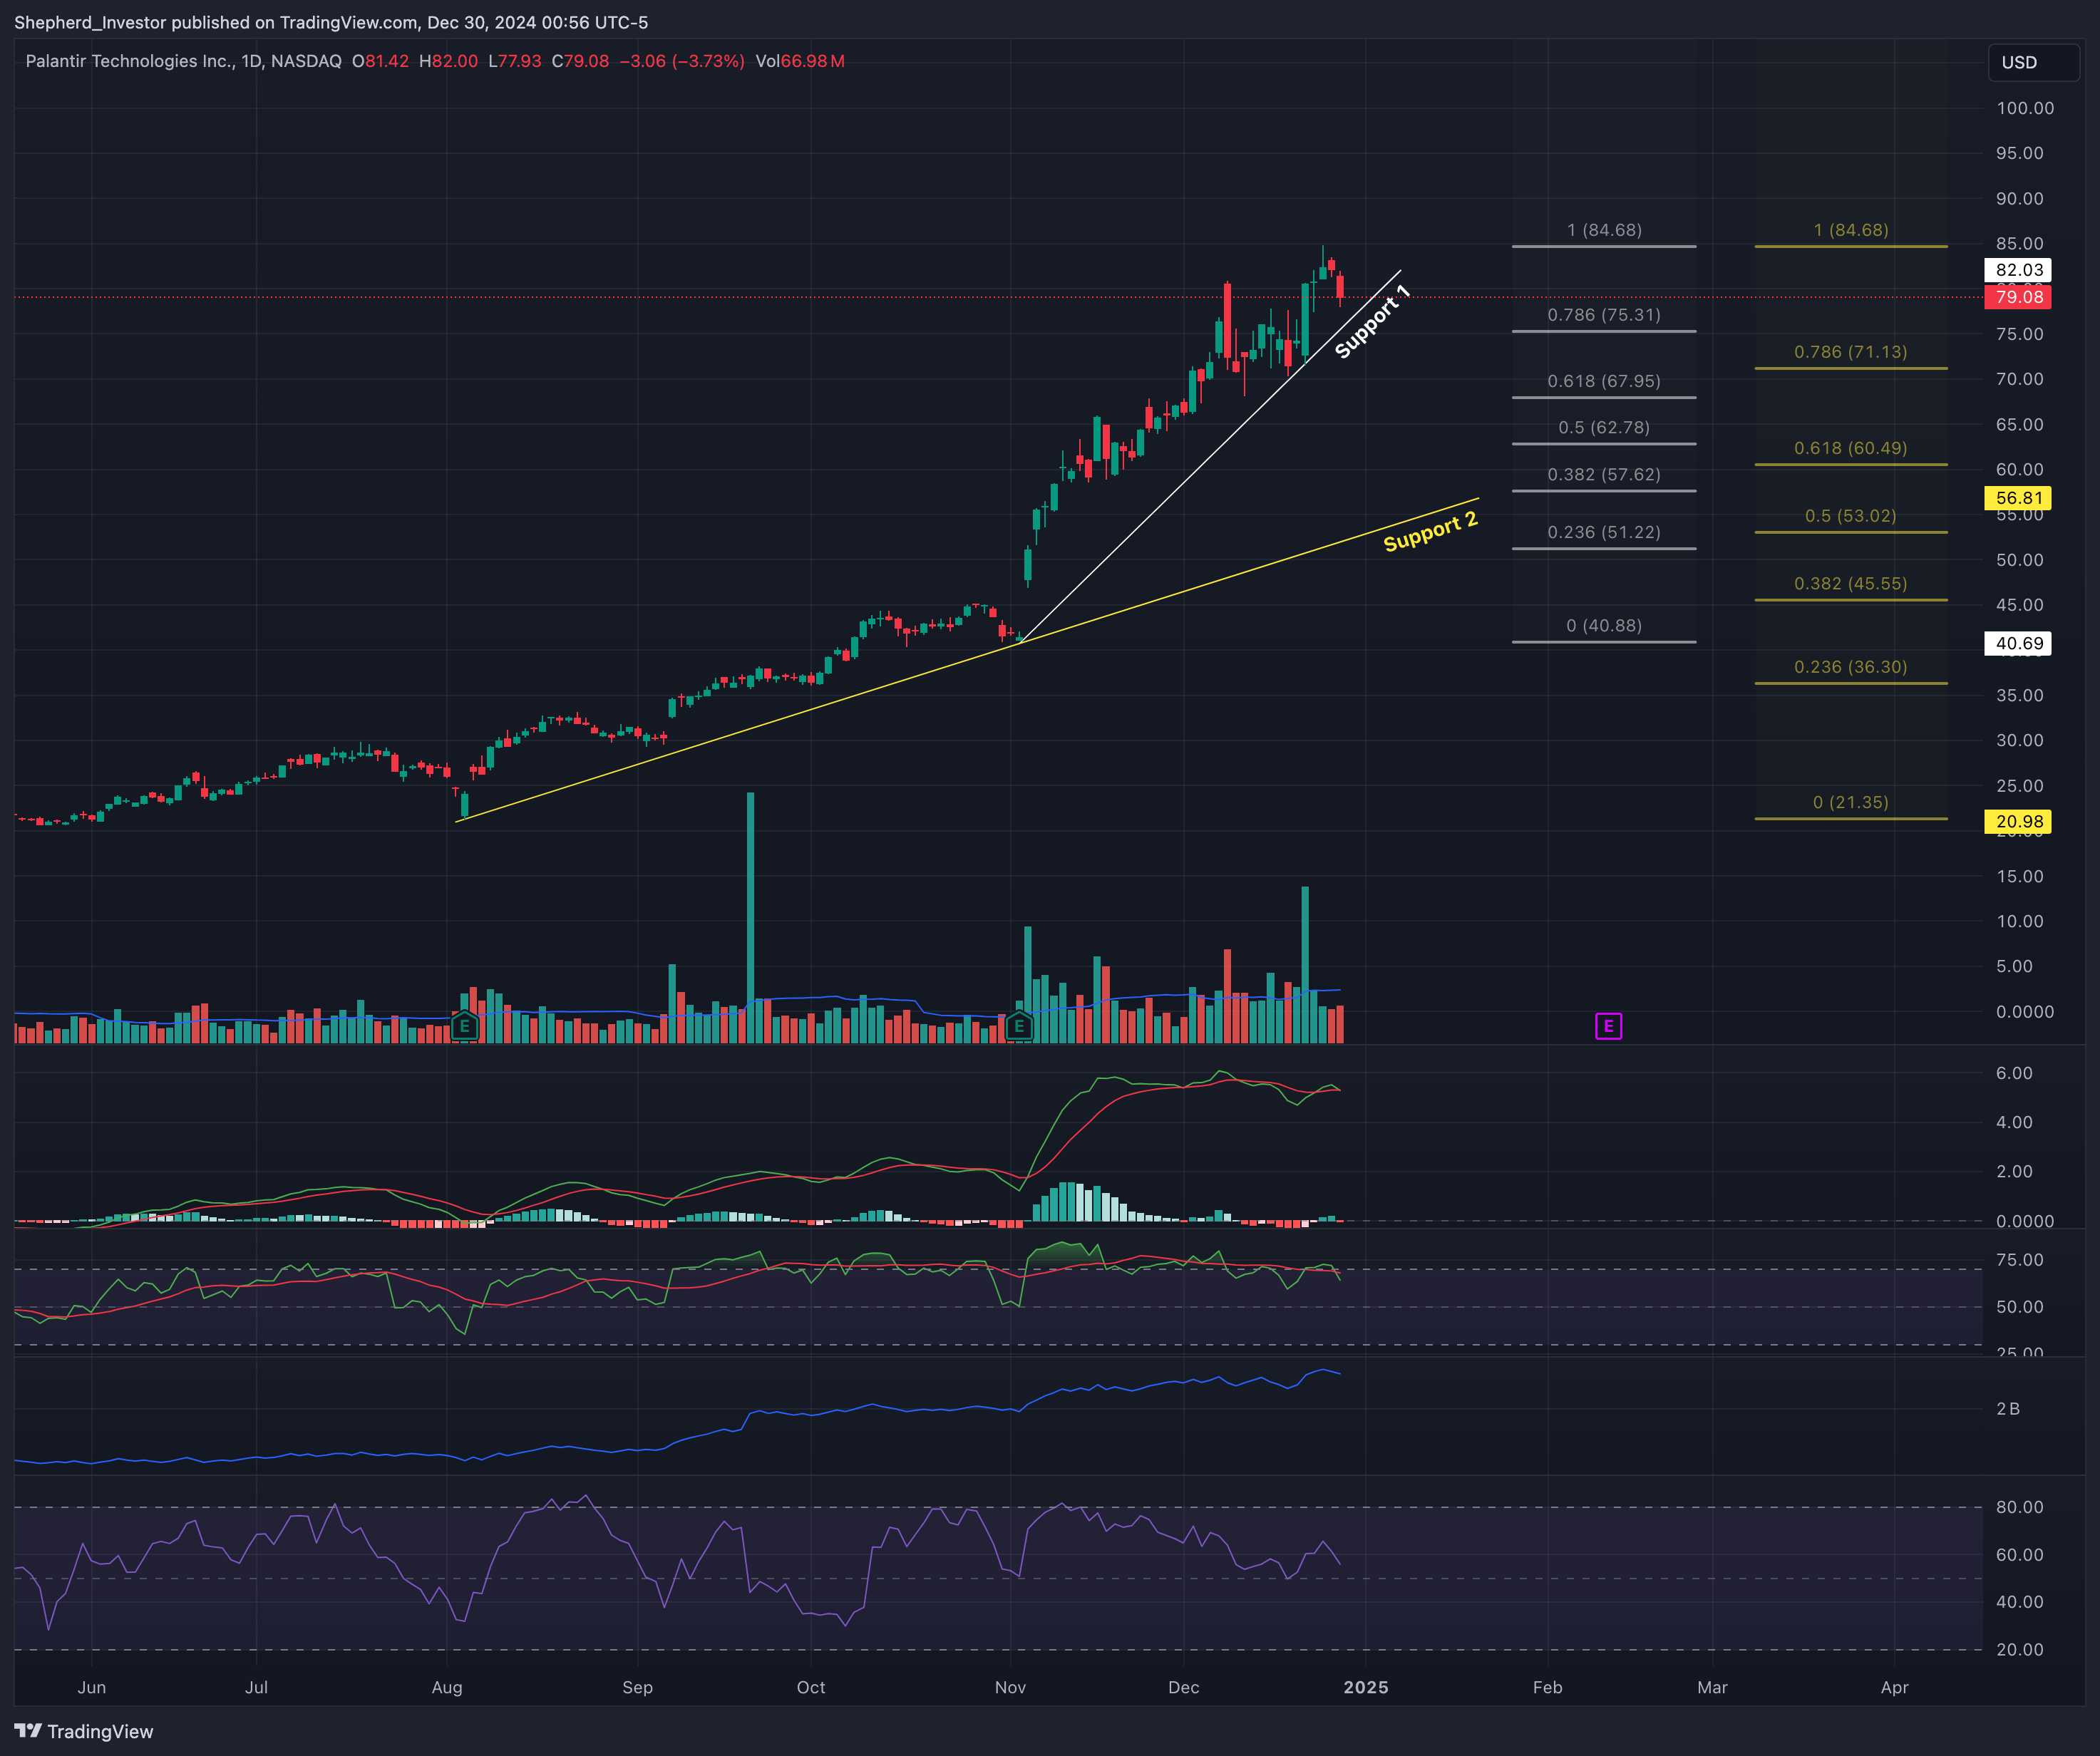Click the Fibonacci level '0.618 (67.95)'
Viewport: 2100px width, 1756px height.
pos(1604,381)
